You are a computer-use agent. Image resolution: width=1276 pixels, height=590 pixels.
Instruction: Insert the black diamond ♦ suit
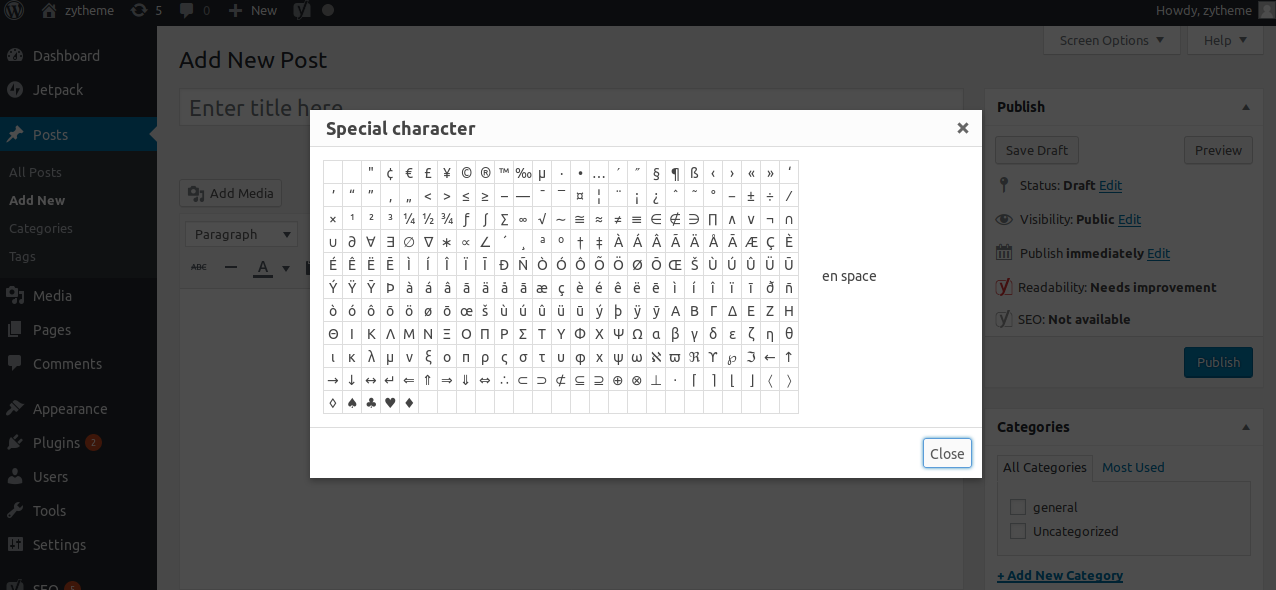click(x=410, y=403)
